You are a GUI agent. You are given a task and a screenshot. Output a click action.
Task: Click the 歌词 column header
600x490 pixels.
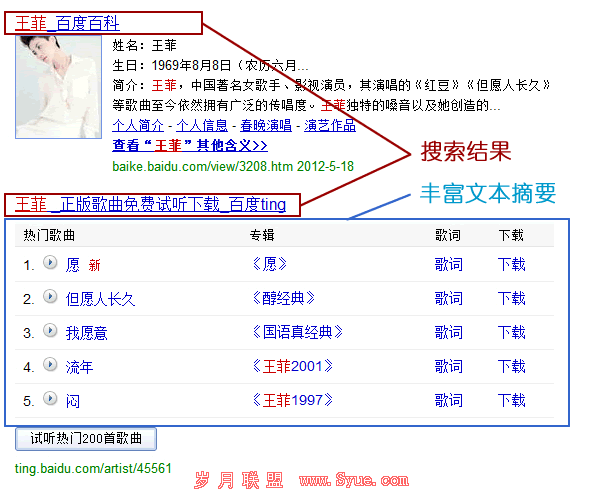point(448,235)
